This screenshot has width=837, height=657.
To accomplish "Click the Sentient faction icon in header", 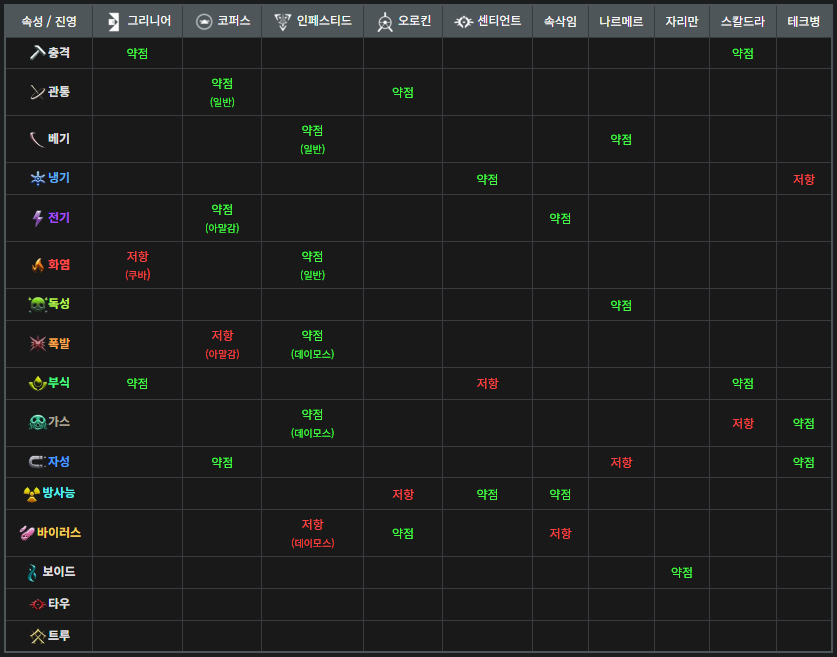I will (463, 21).
